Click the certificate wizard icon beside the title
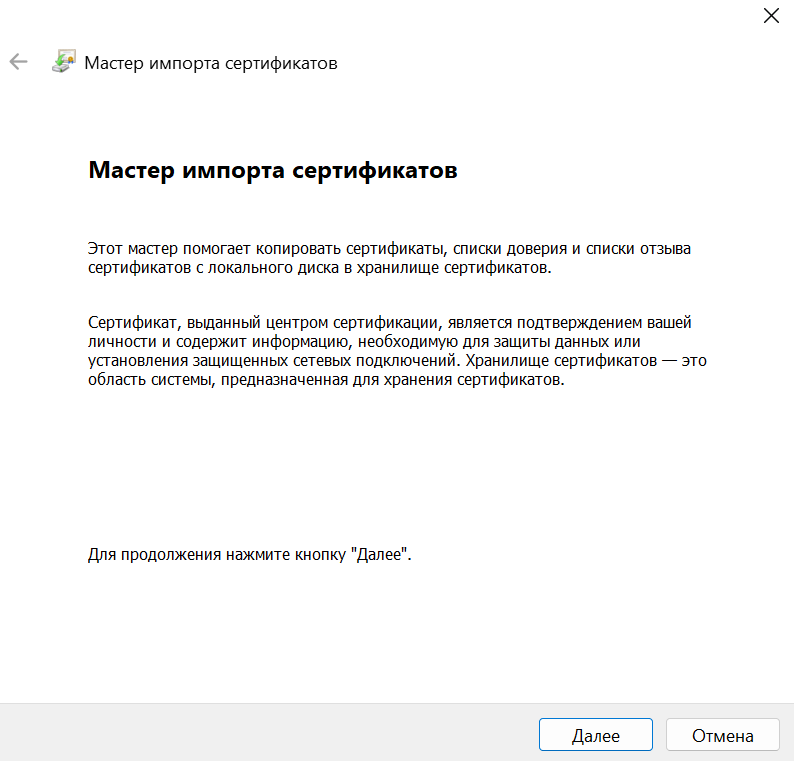 [x=63, y=62]
